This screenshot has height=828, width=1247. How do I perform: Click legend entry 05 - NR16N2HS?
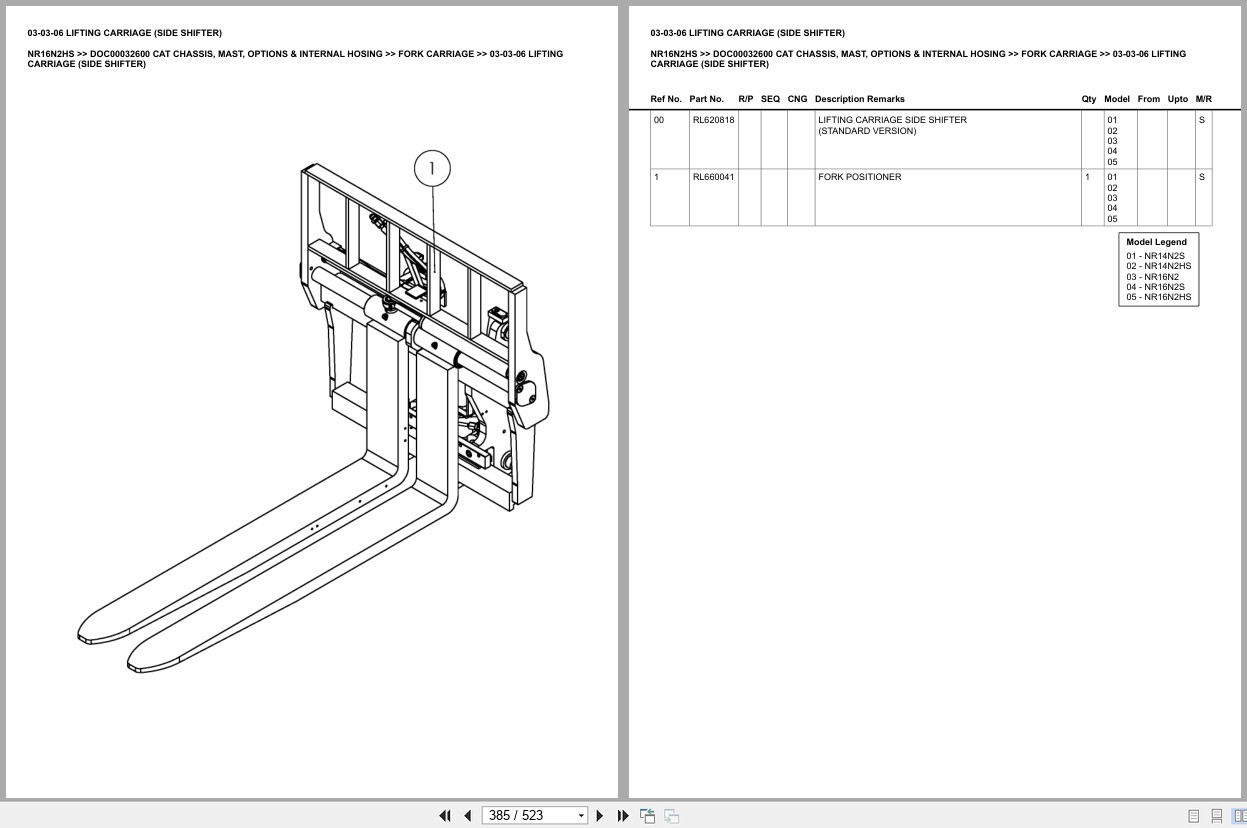(x=1159, y=297)
